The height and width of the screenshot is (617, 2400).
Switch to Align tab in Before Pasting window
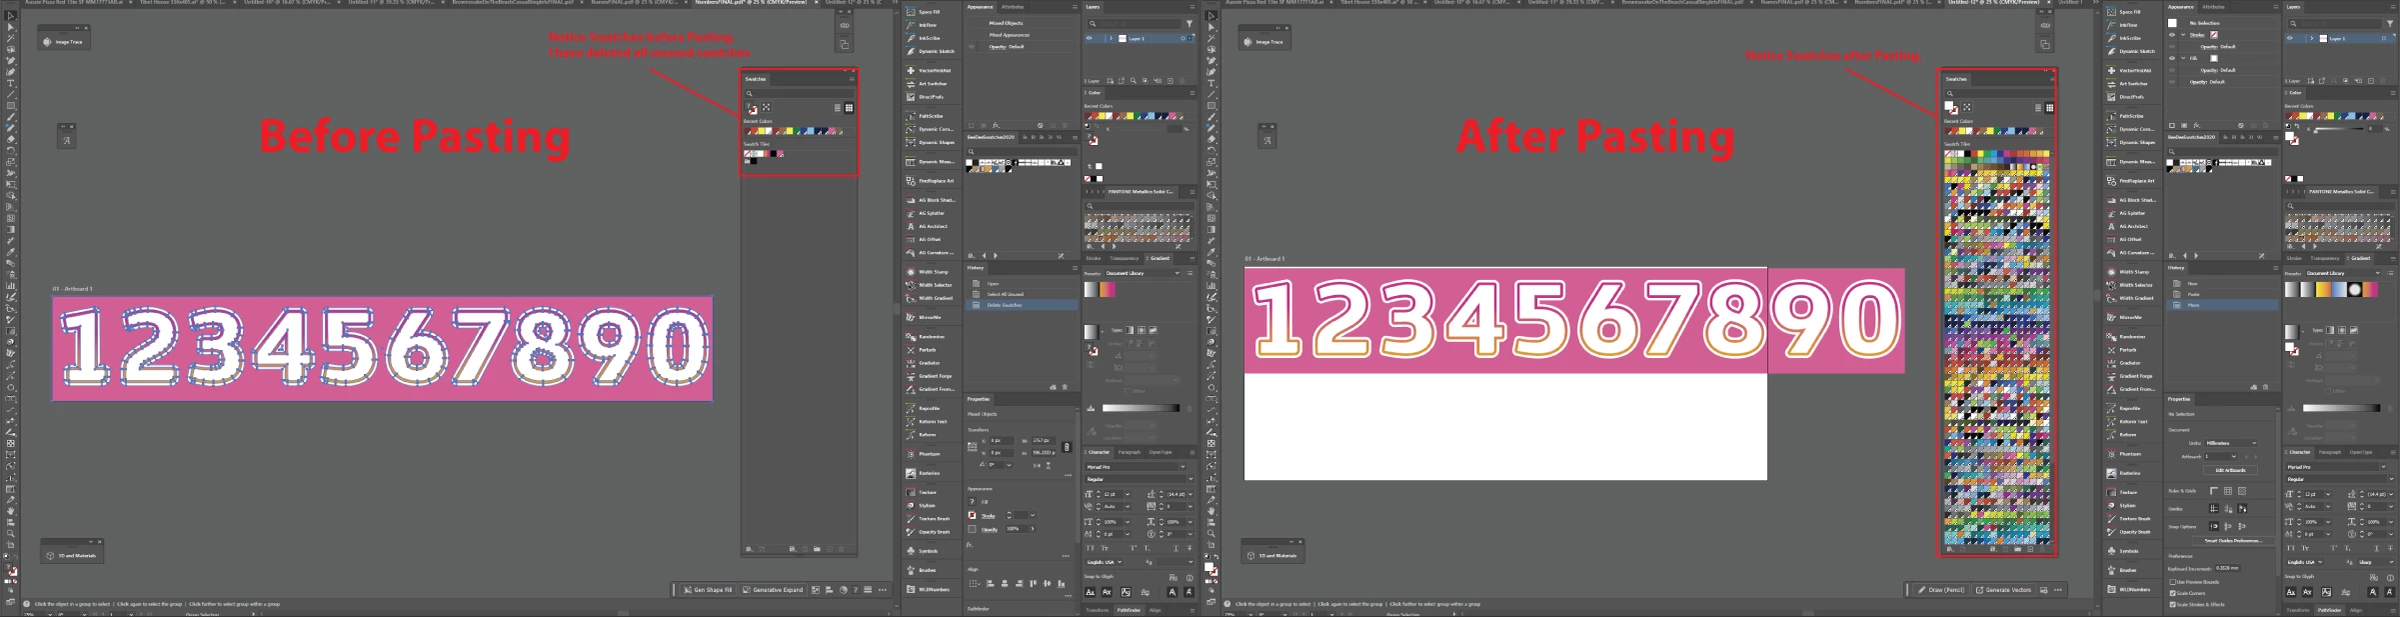click(x=1155, y=610)
